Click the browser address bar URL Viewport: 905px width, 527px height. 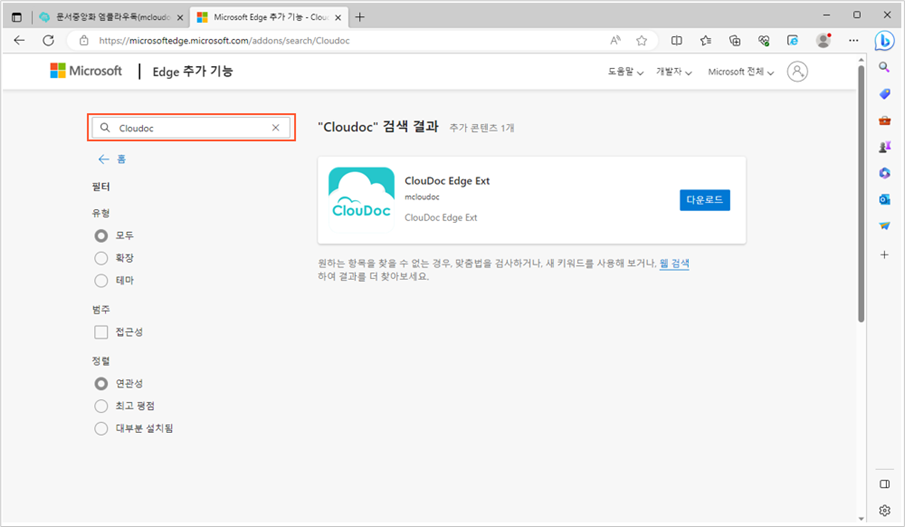224,40
